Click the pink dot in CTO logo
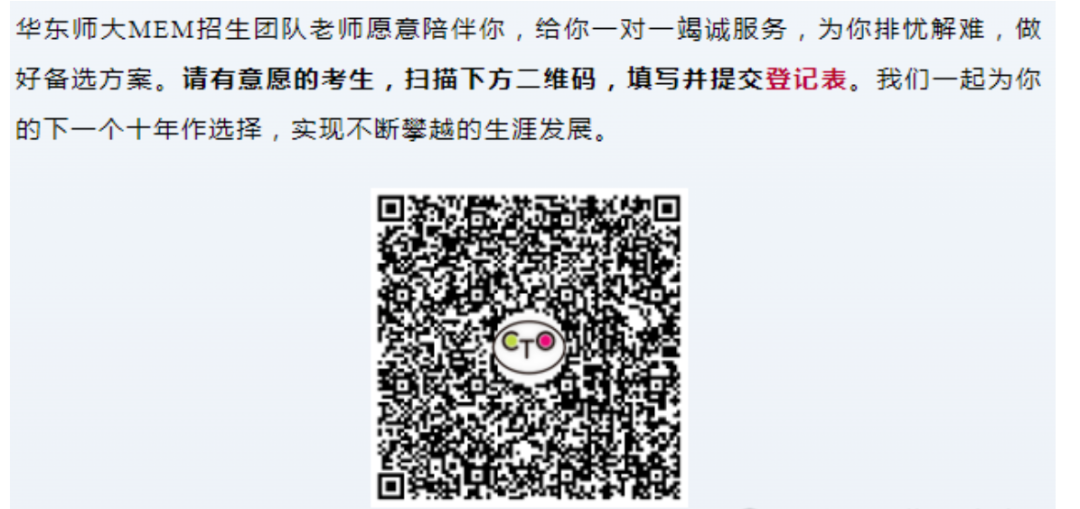Screen dimensions: 1080x509 click(x=546, y=341)
